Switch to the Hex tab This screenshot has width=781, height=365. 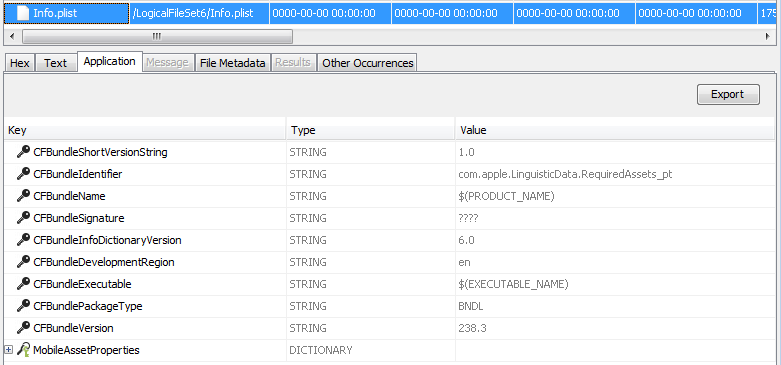point(20,63)
